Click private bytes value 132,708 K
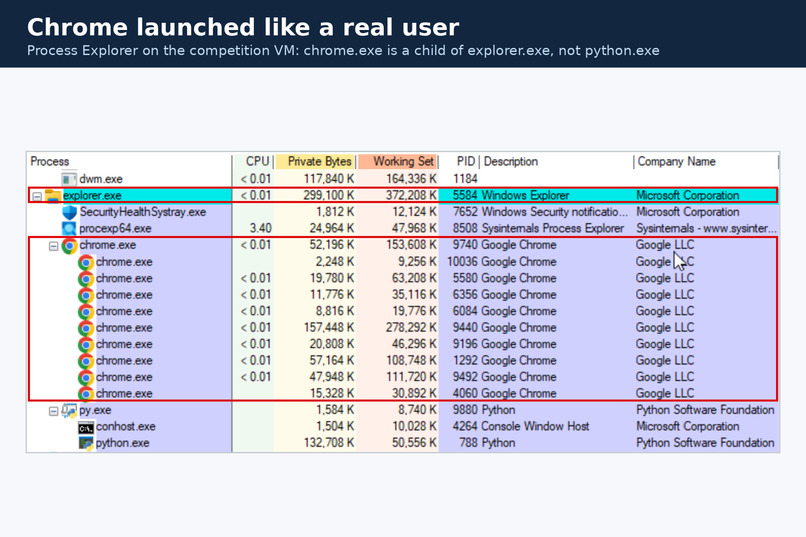 click(x=328, y=443)
